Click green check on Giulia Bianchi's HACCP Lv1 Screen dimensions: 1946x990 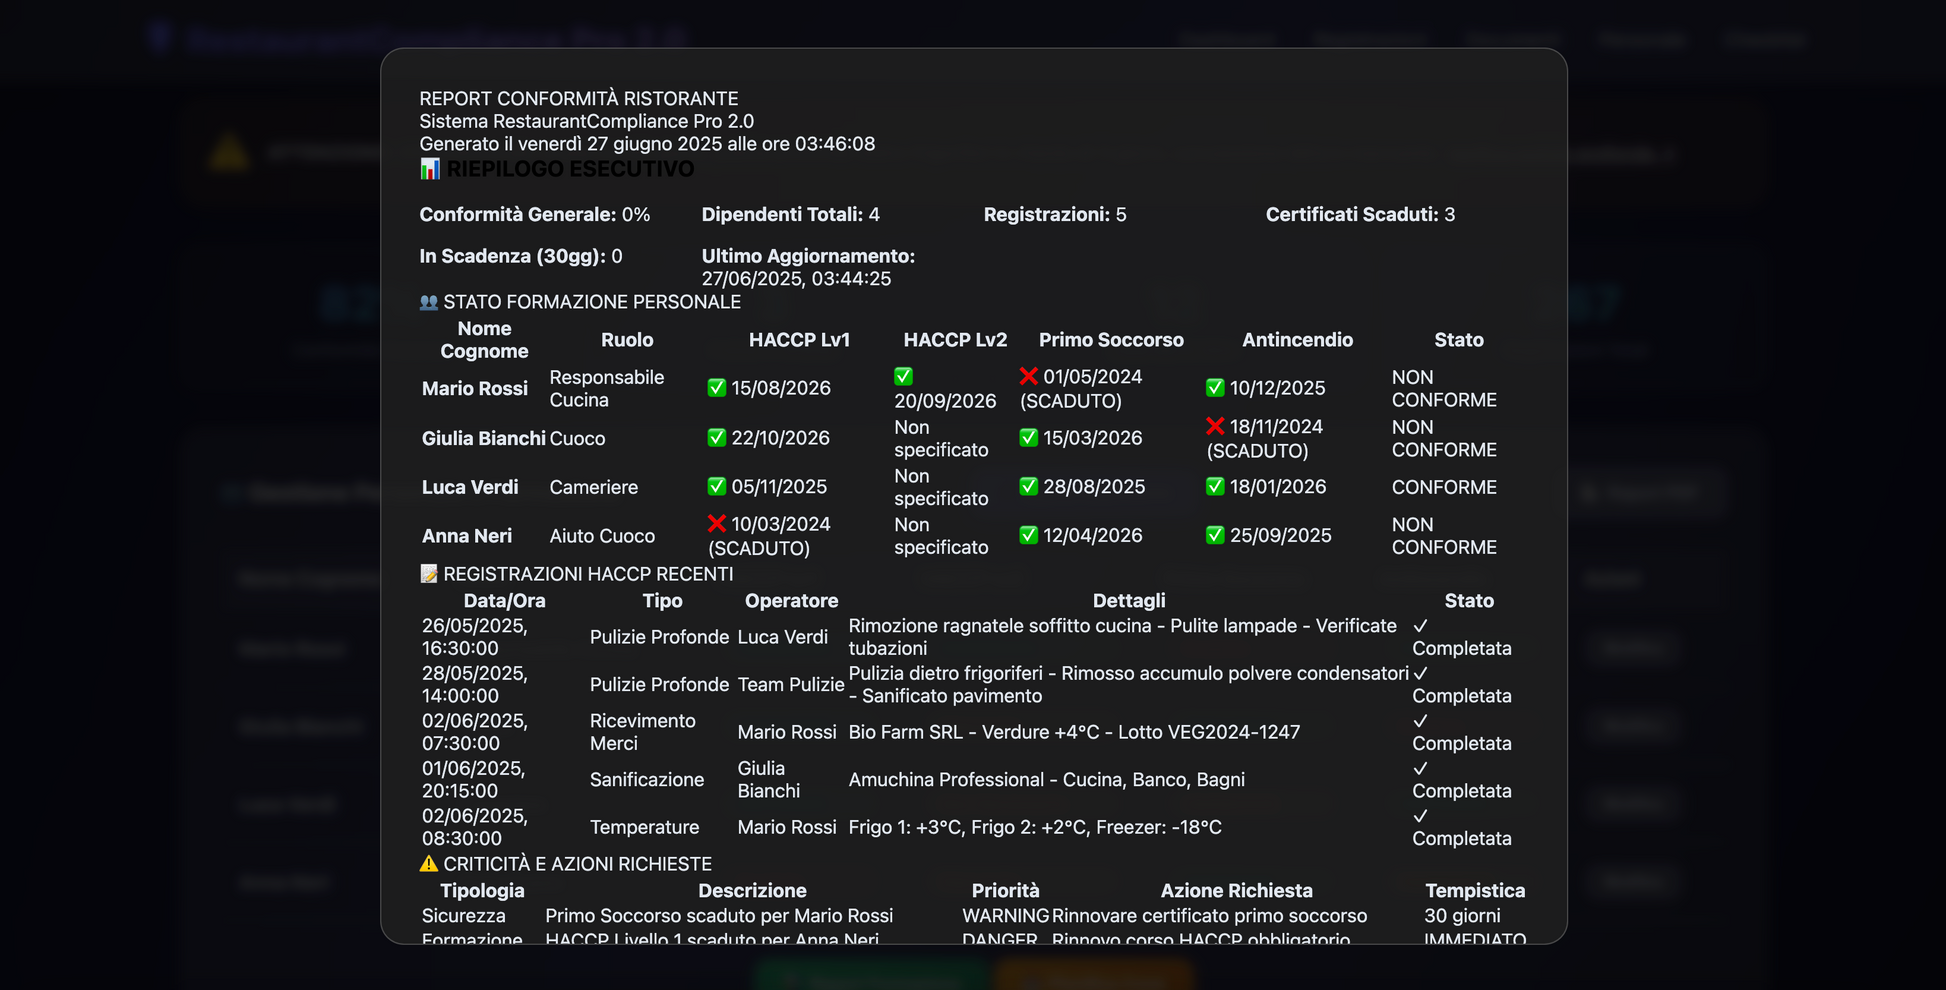(x=716, y=438)
